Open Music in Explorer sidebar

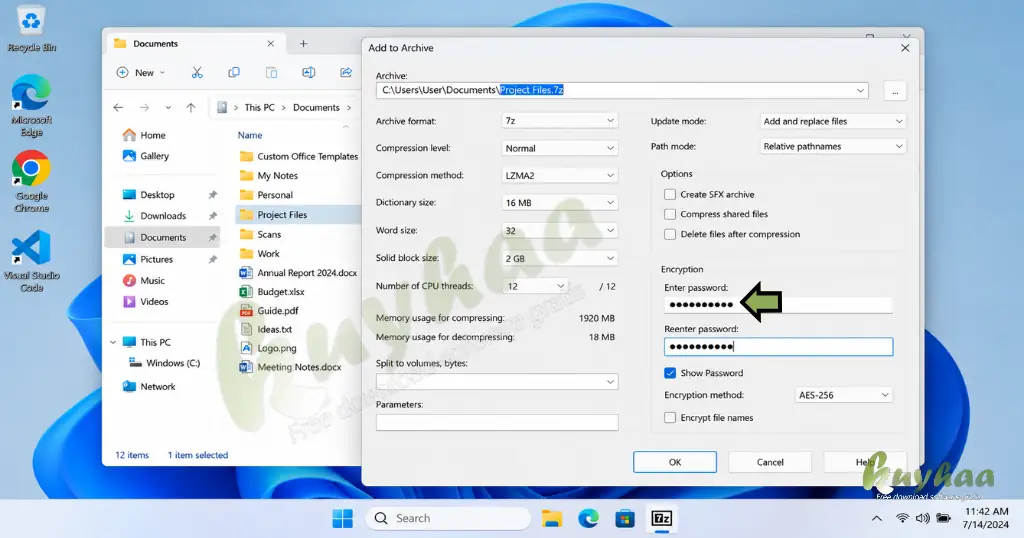pos(144,280)
